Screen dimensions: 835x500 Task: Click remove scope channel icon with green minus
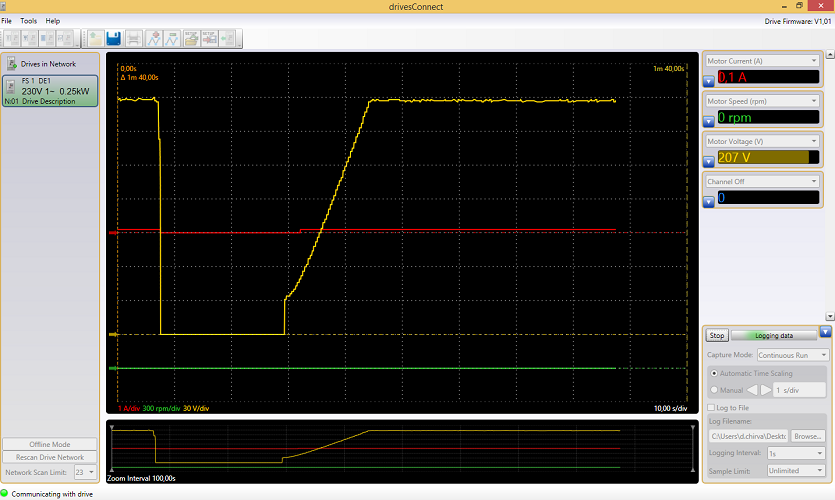(172, 38)
